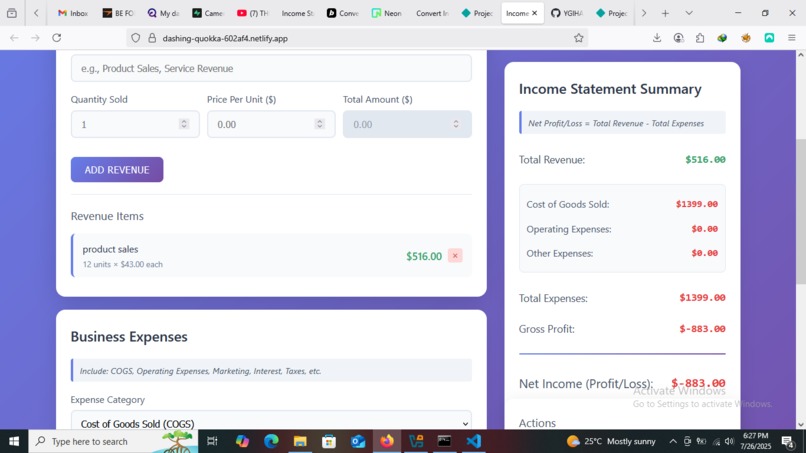Open the Firefox hamburger application menu
The height and width of the screenshot is (453, 806).
click(x=792, y=38)
